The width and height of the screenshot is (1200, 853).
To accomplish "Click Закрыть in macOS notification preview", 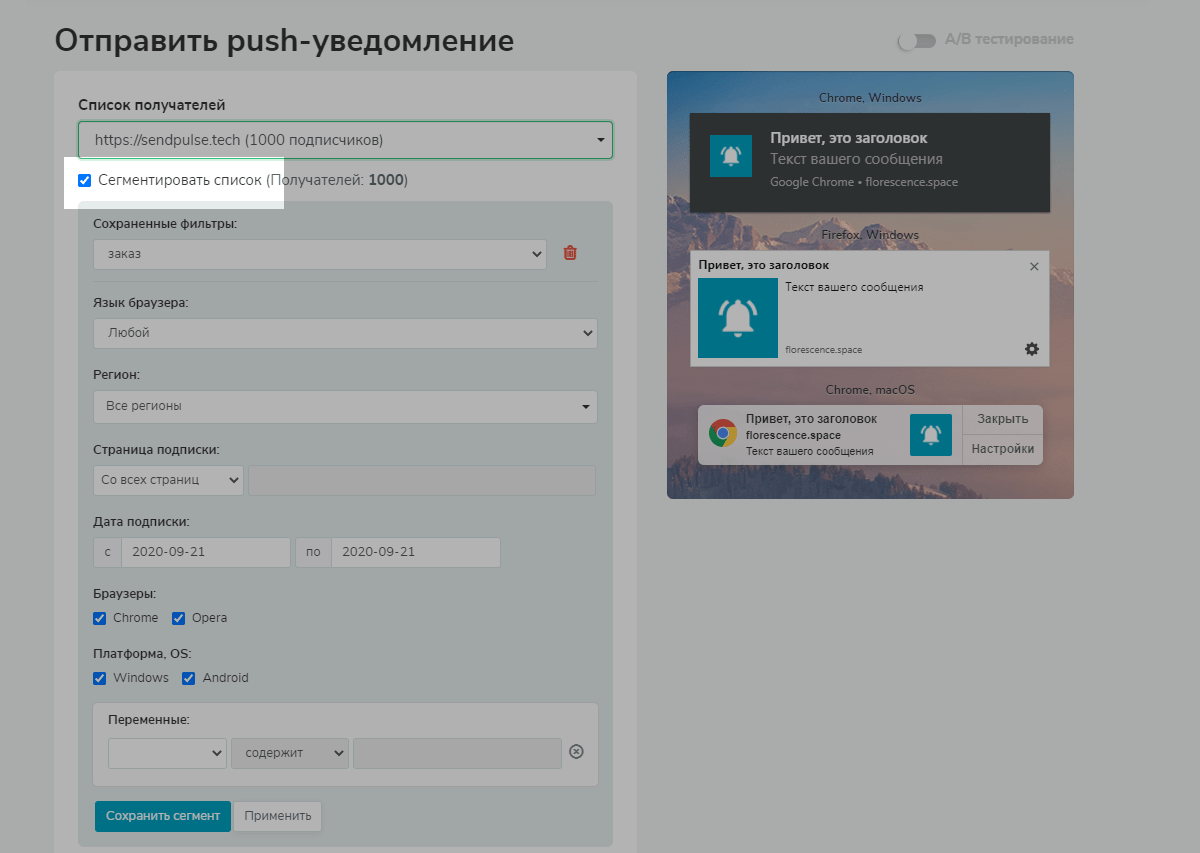I will 1002,420.
